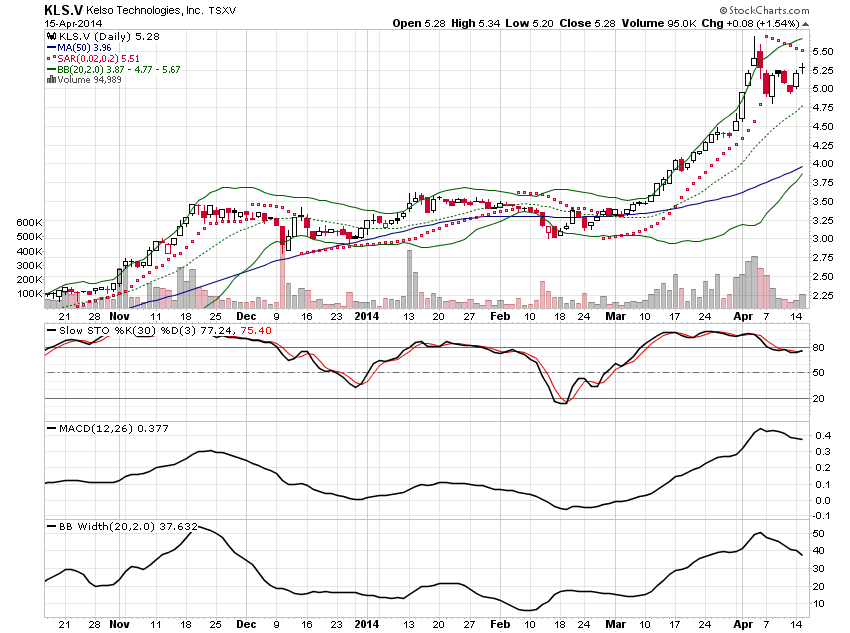Click the red dotted SAR legend marker

pos(51,58)
